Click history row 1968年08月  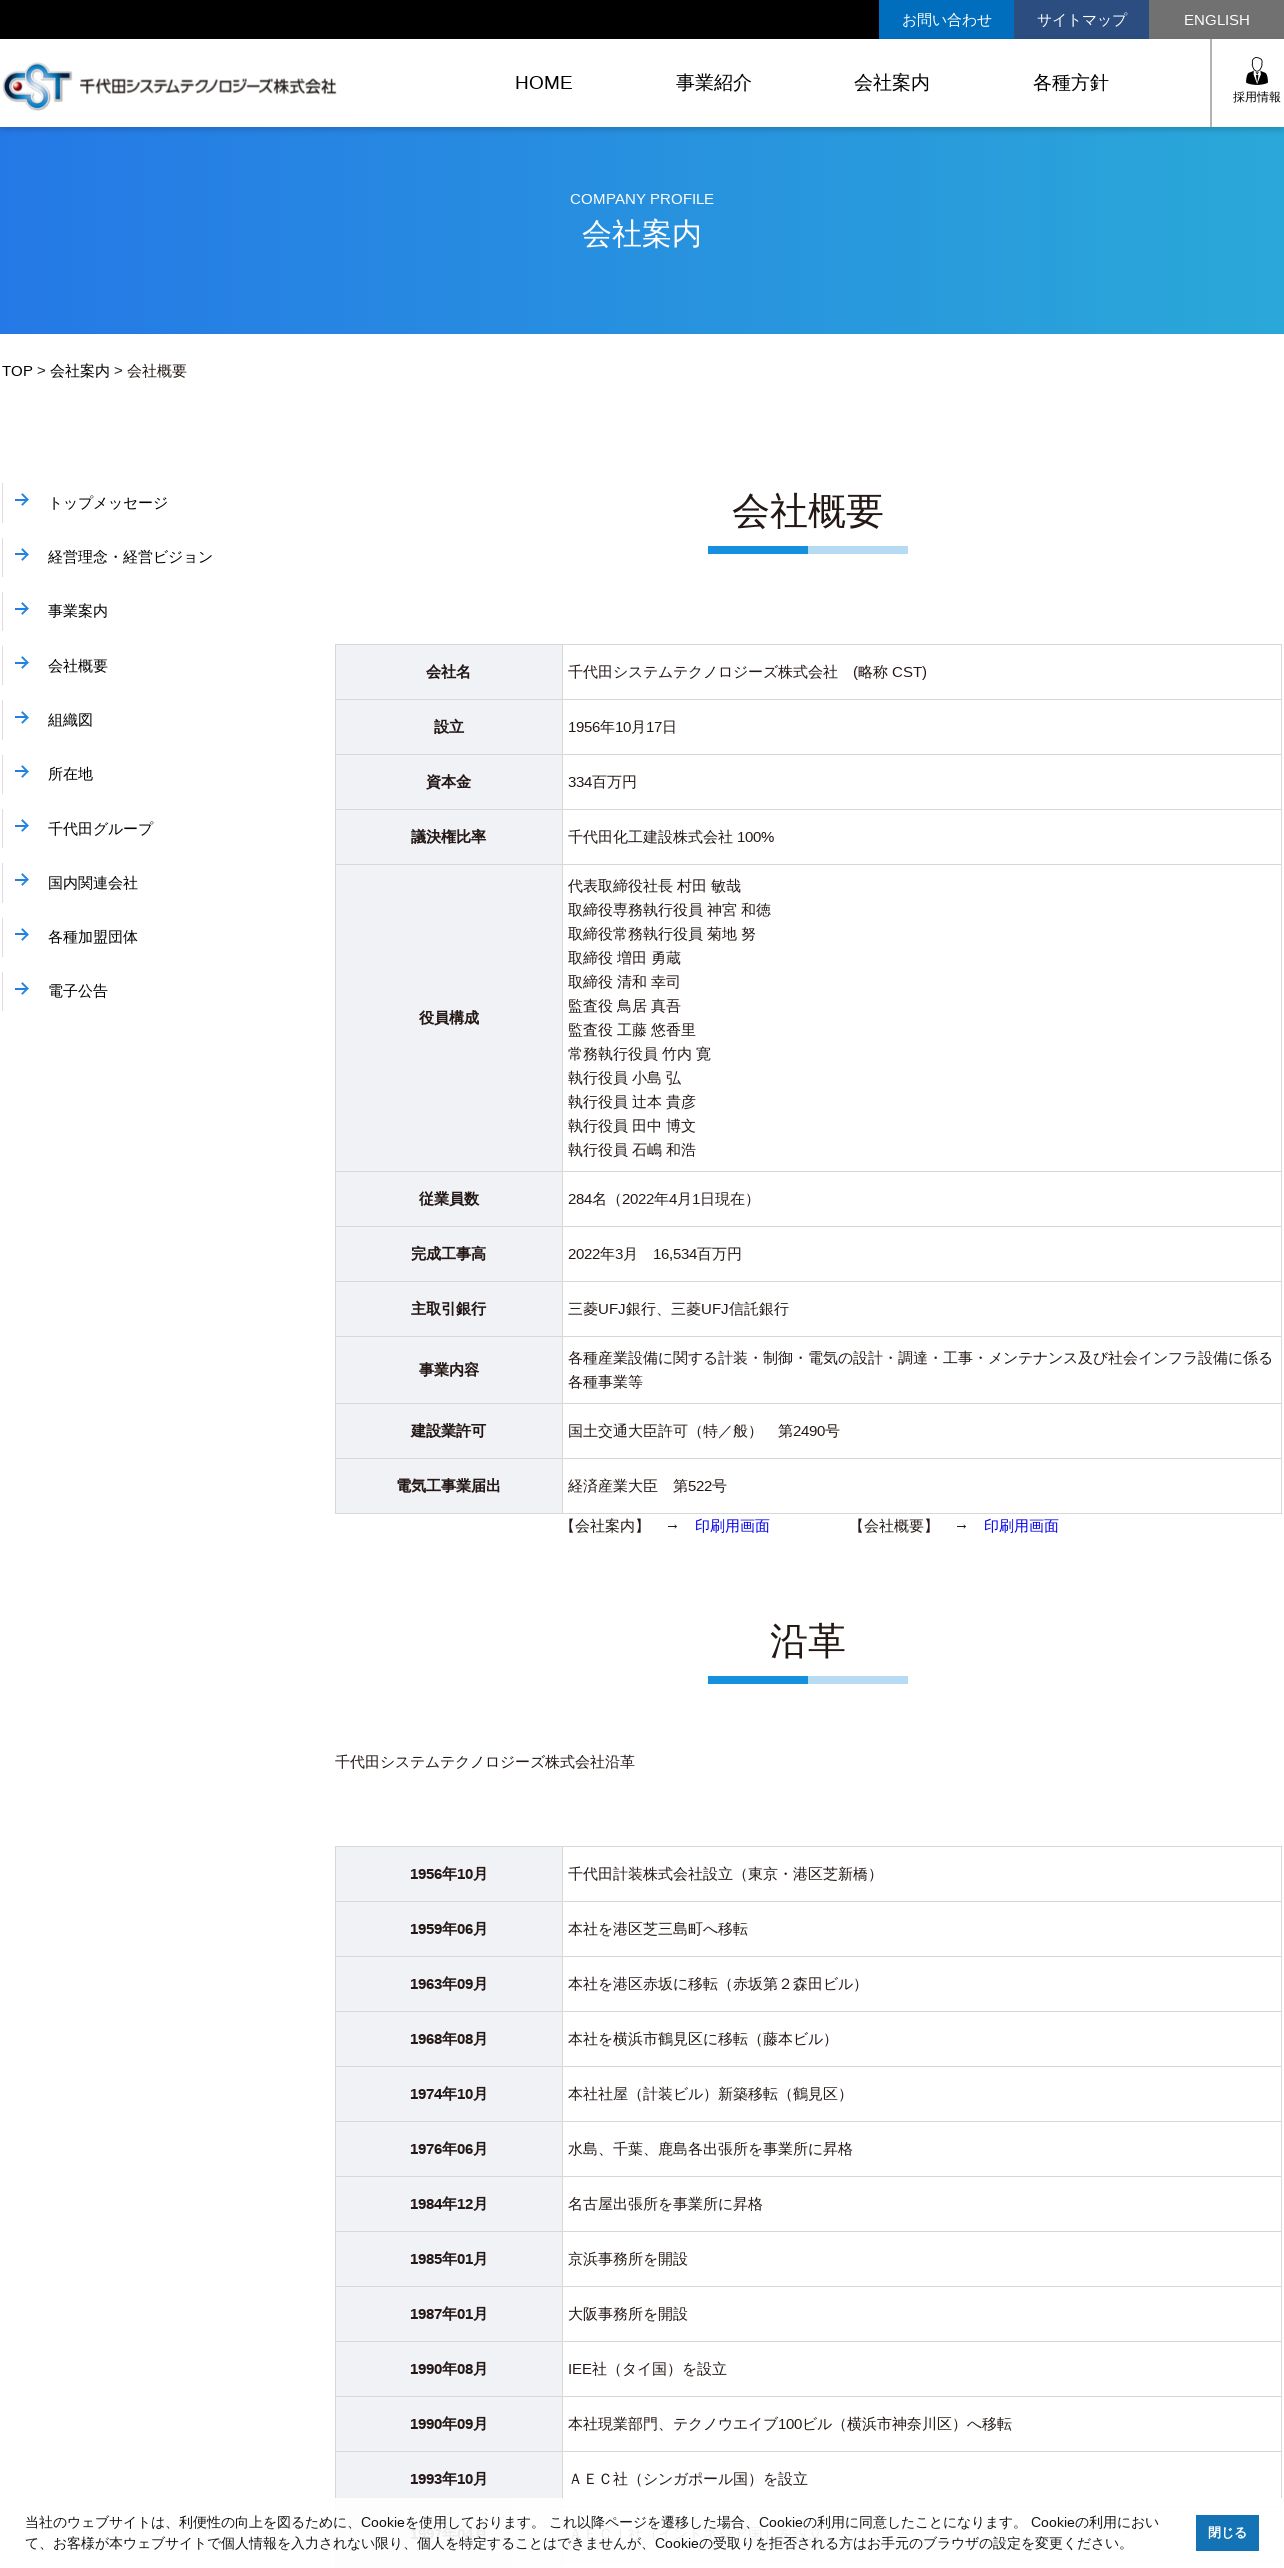tap(808, 2039)
